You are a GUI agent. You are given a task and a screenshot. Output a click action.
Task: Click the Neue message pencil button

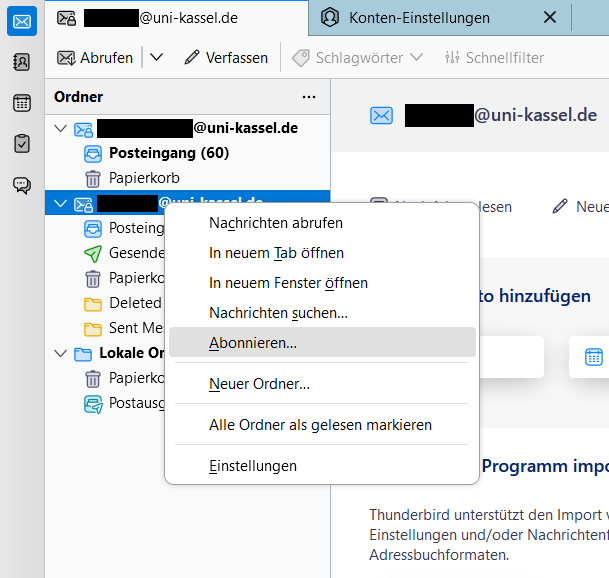coord(579,207)
